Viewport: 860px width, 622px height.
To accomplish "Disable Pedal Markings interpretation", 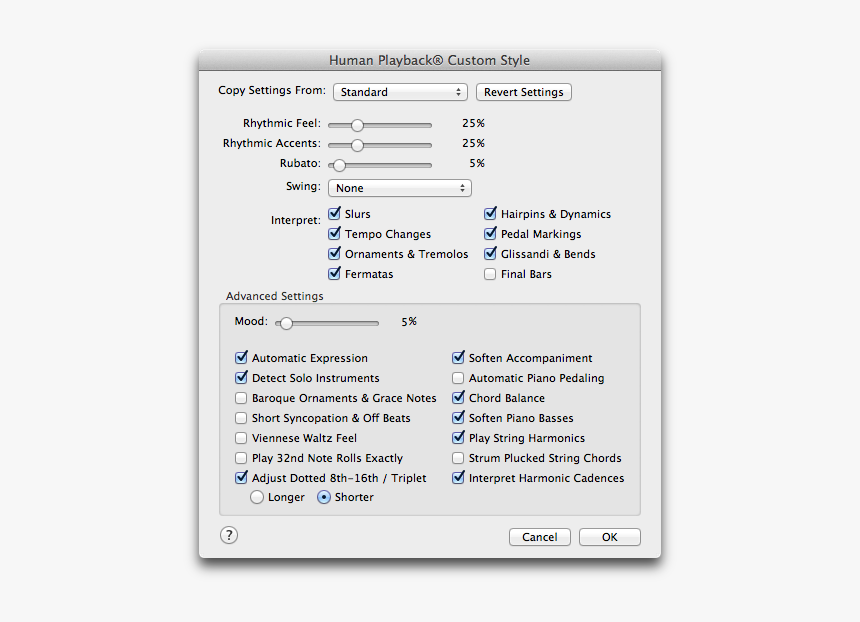I will click(490, 234).
